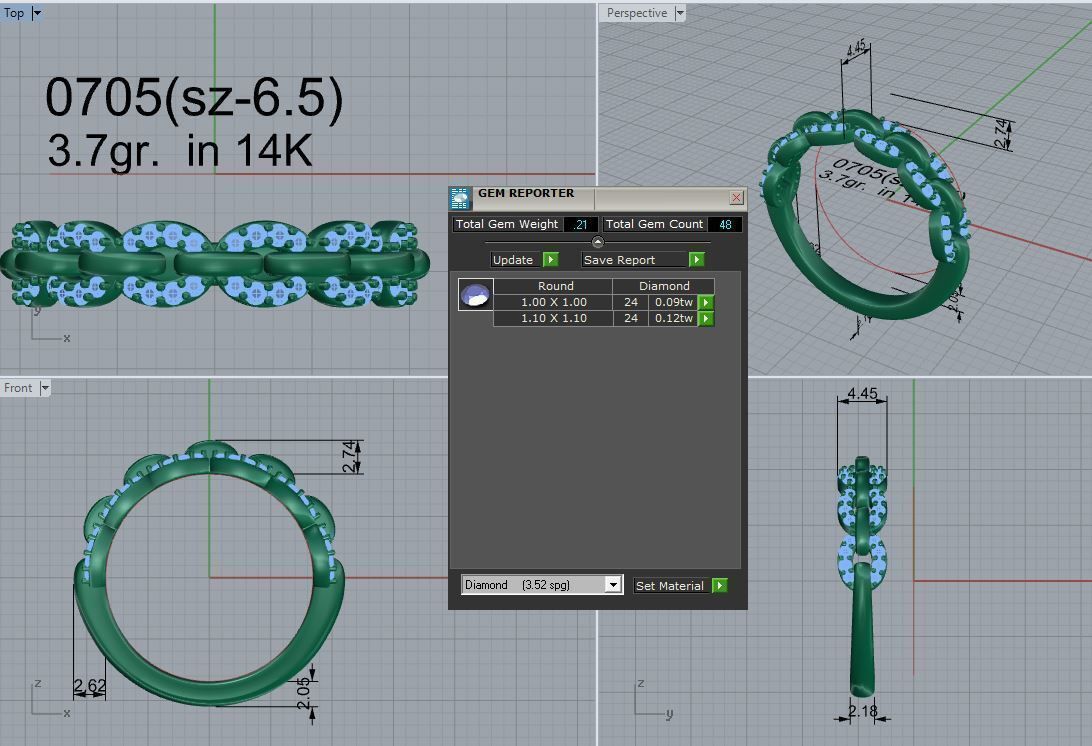Image resolution: width=1092 pixels, height=746 pixels.
Task: Click the Total Gem Count label
Action: pos(655,224)
